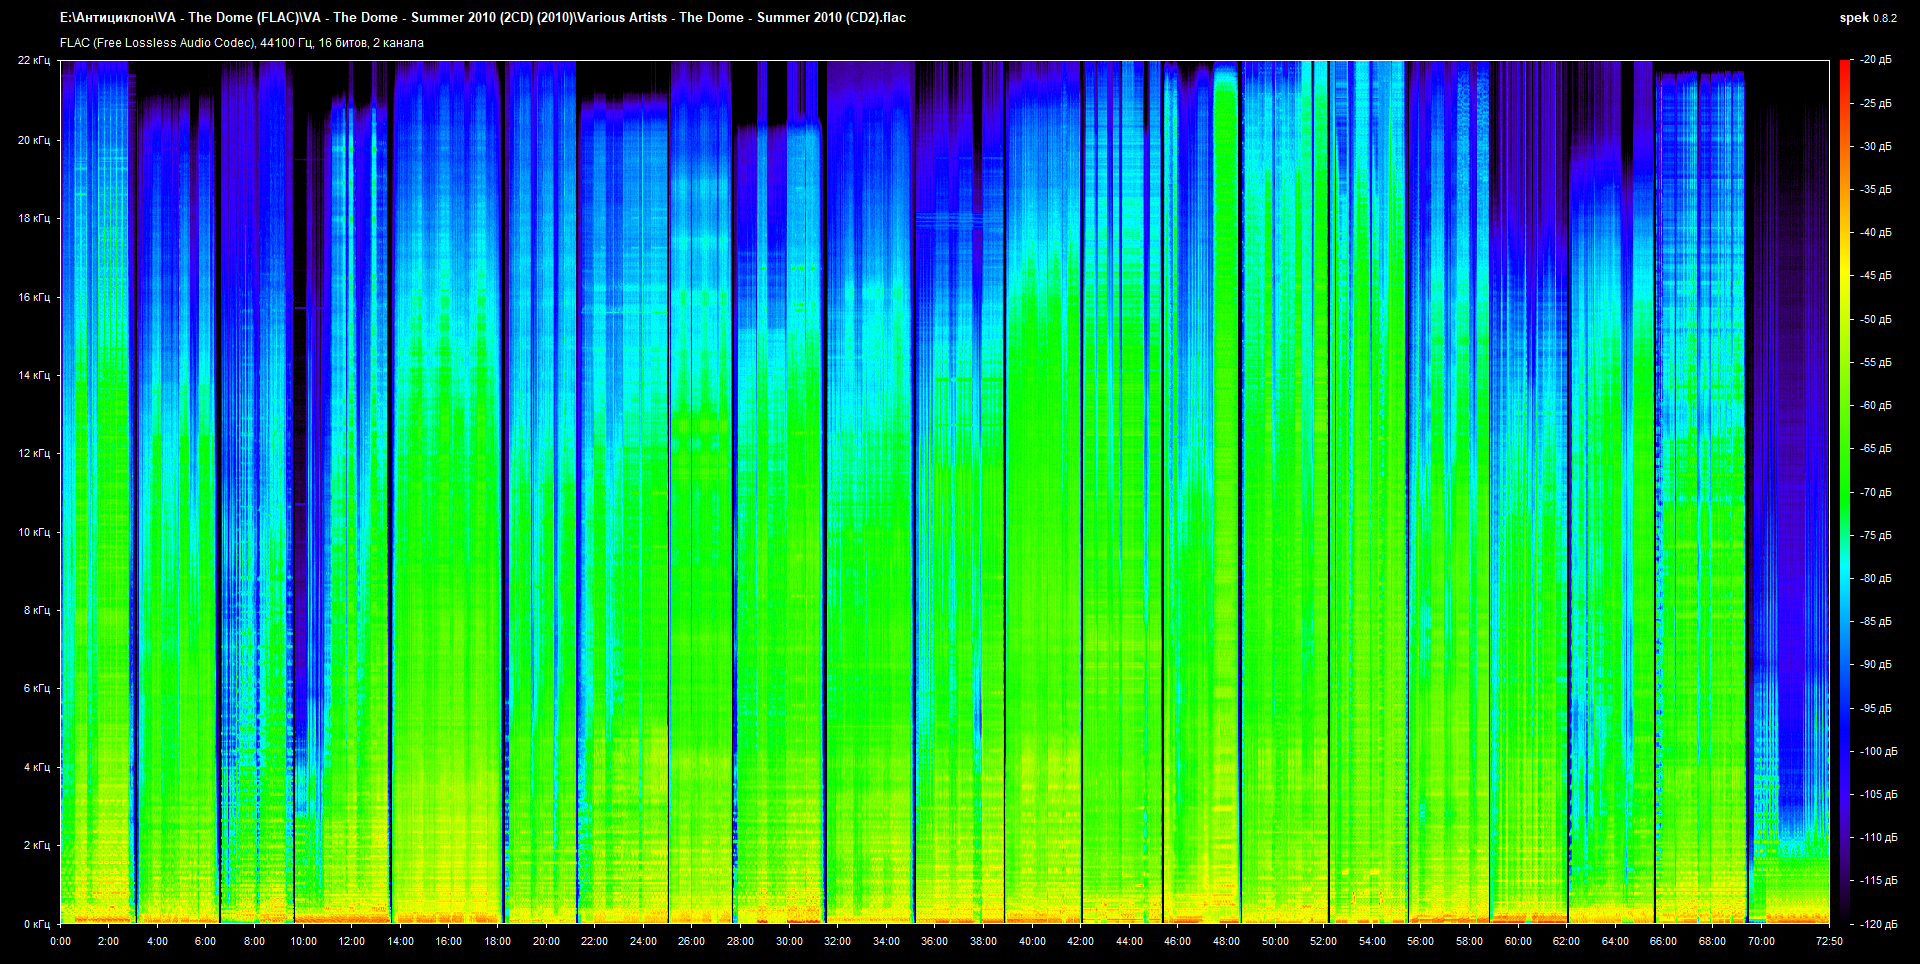Select the 24:00 mark on the time axis

pos(643,941)
